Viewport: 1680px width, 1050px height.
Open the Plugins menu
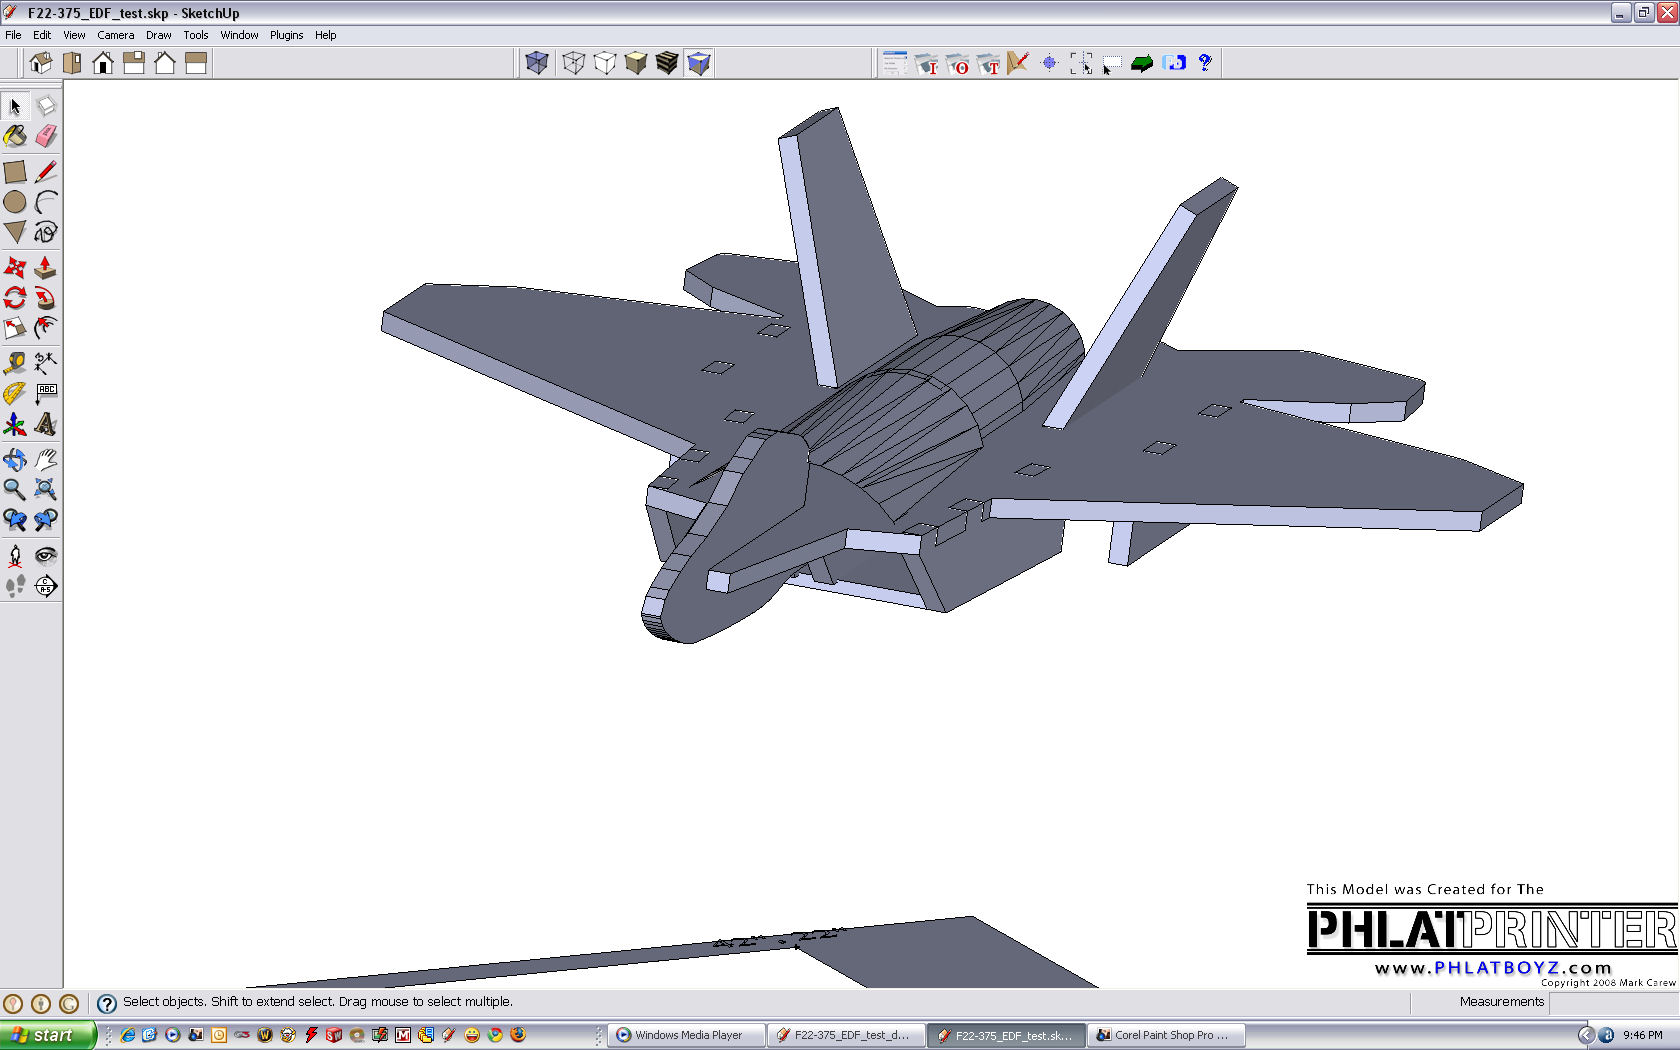(286, 35)
